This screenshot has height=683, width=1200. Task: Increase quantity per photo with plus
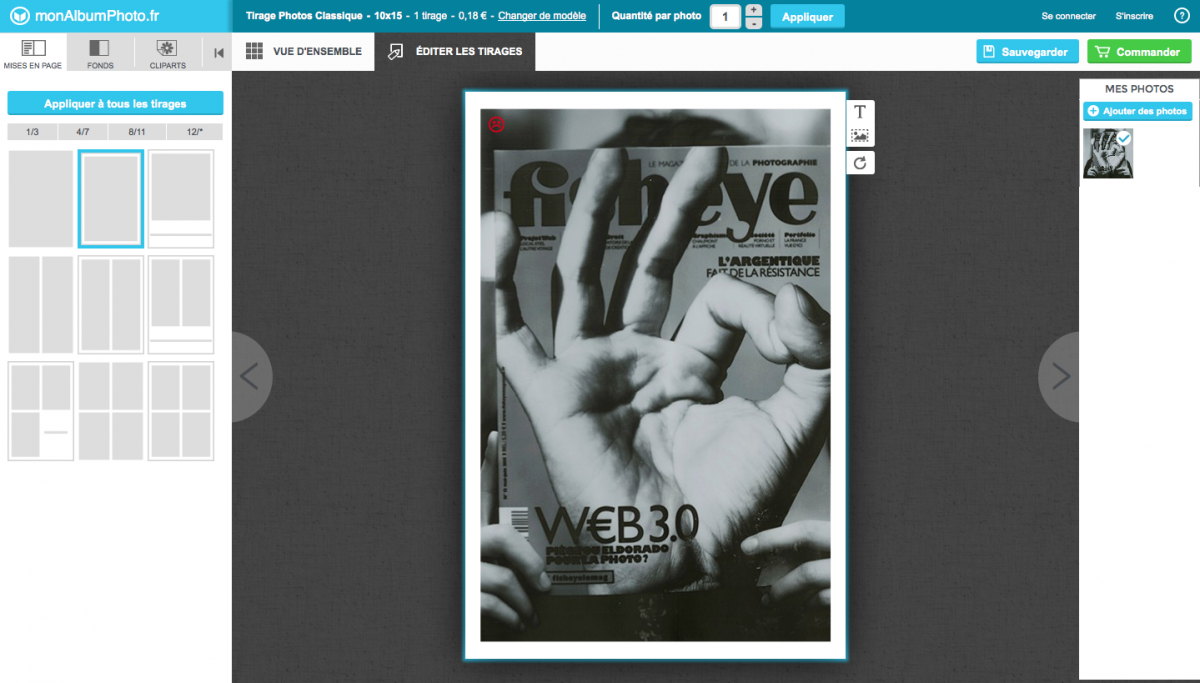pyautogui.click(x=753, y=10)
